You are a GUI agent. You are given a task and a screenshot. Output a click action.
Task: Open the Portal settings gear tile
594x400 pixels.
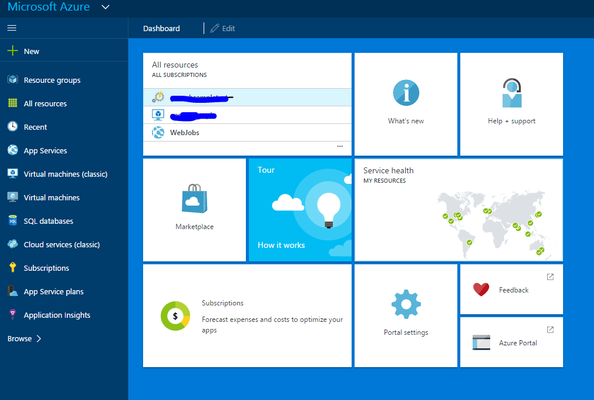pos(406,316)
